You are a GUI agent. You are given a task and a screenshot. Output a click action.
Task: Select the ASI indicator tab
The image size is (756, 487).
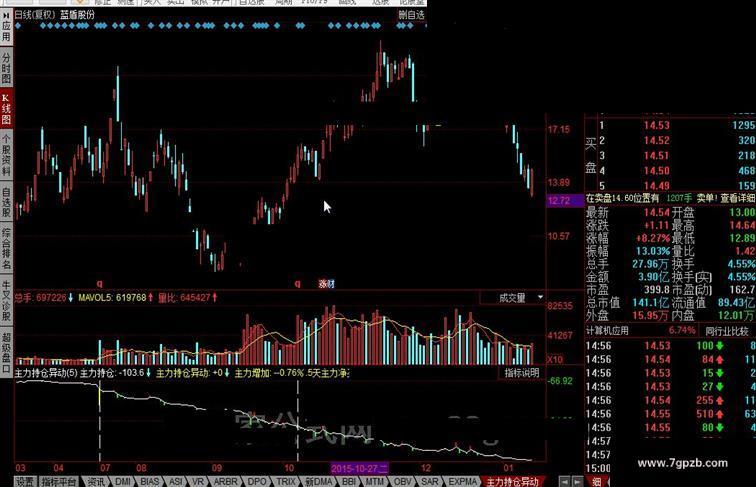tap(176, 481)
